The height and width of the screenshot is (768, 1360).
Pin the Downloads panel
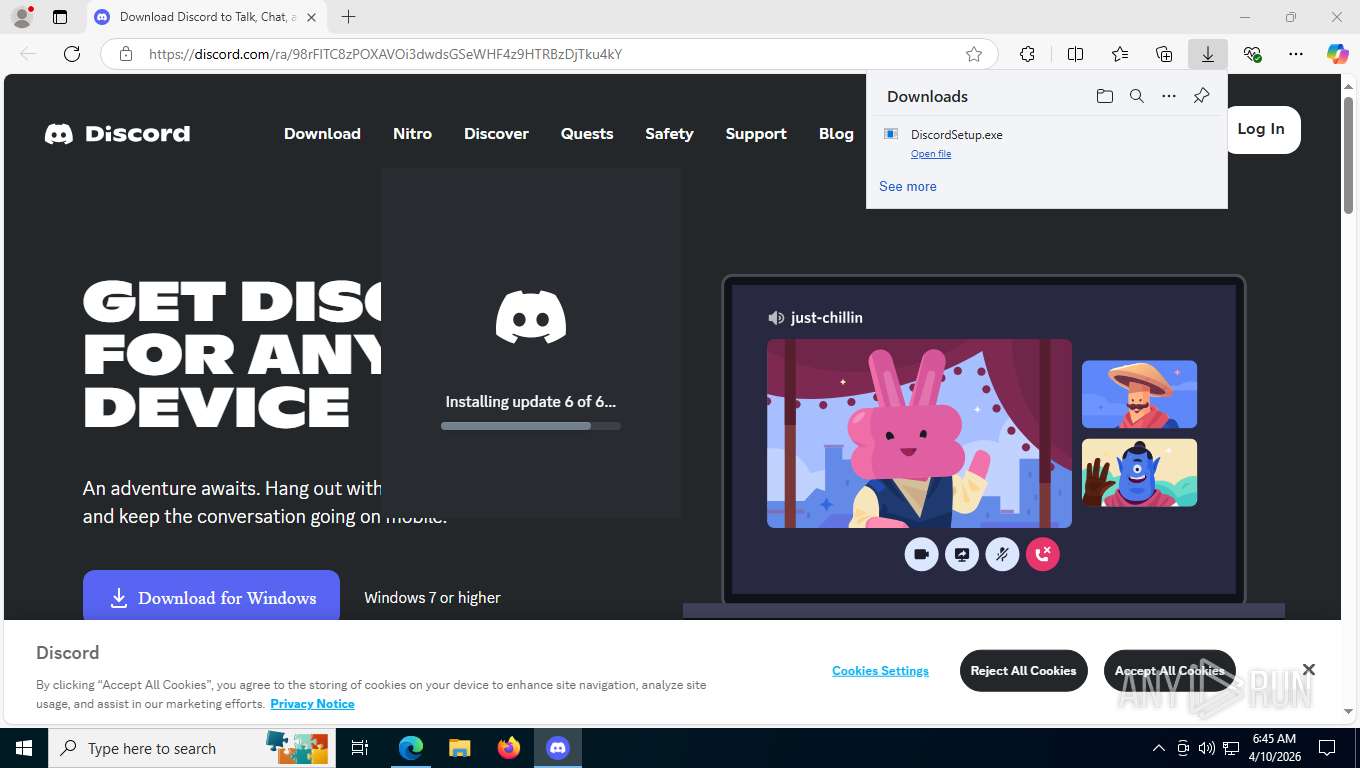[x=1202, y=96]
